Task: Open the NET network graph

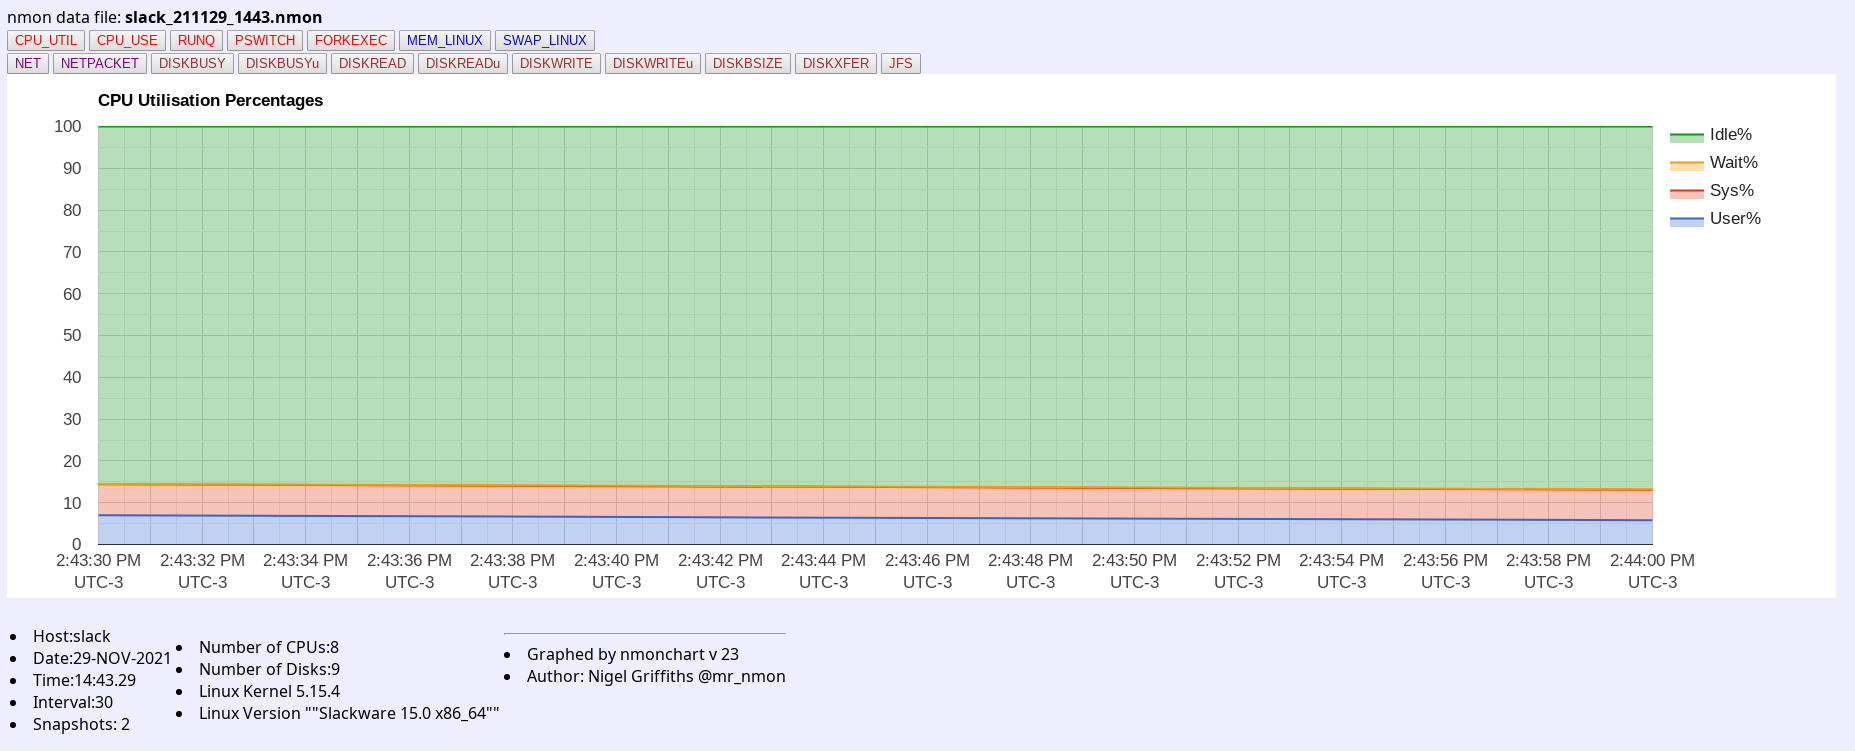Action: click(x=28, y=63)
